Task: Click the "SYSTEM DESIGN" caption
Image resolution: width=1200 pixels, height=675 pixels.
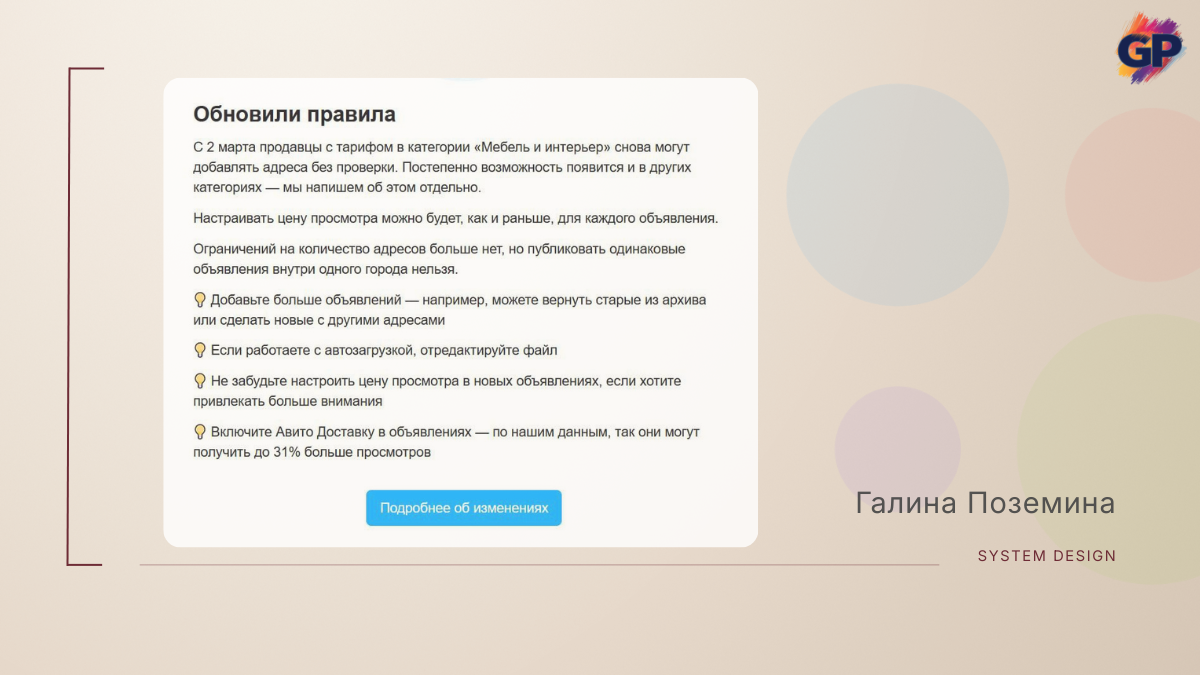Action: point(1047,555)
